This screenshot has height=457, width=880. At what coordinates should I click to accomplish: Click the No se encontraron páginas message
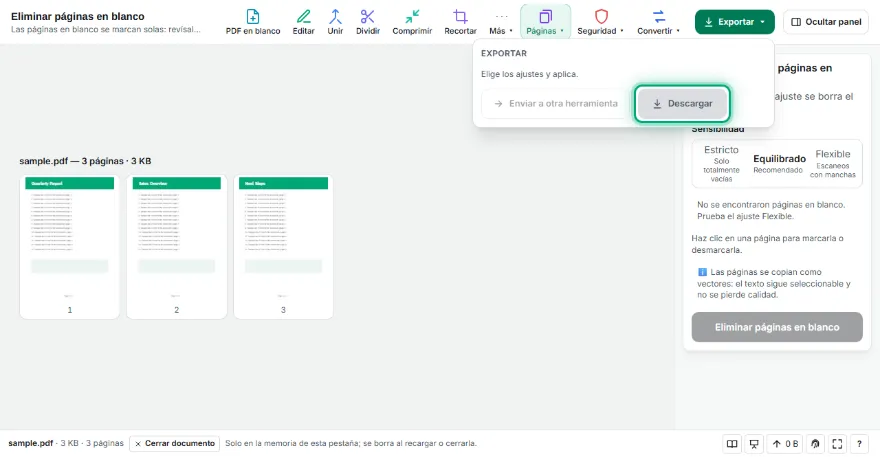point(771,210)
